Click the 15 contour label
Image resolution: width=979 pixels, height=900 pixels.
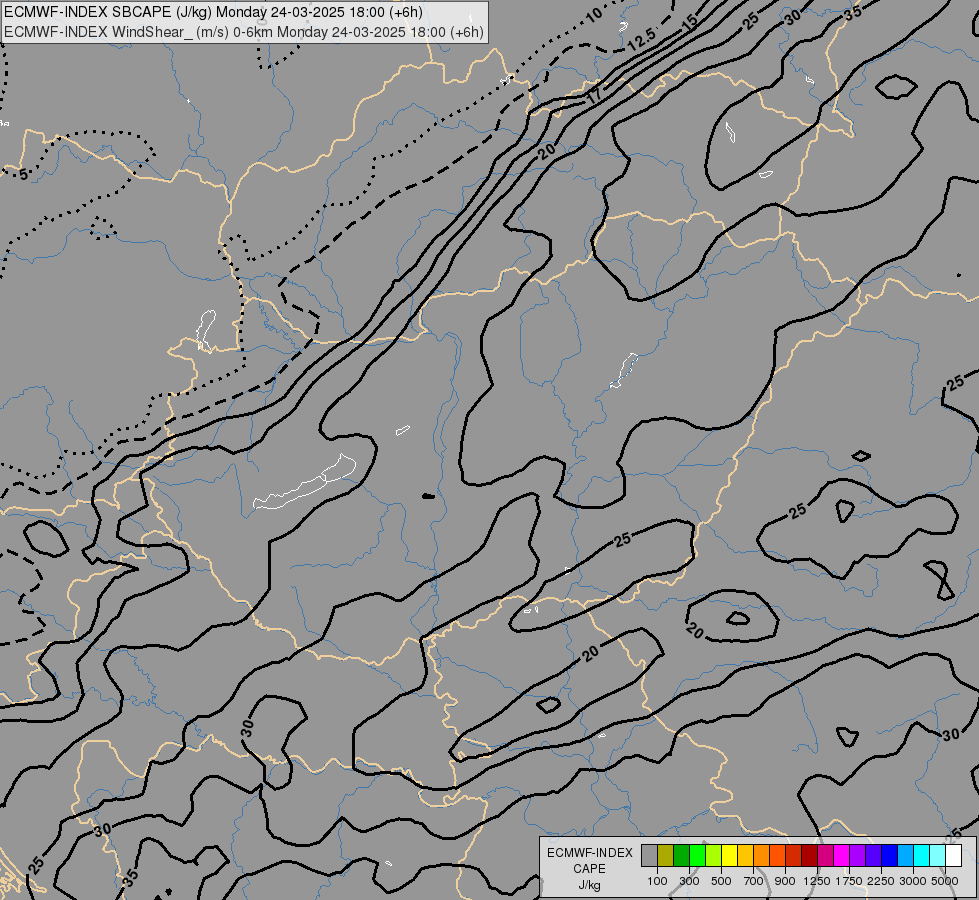(x=689, y=23)
